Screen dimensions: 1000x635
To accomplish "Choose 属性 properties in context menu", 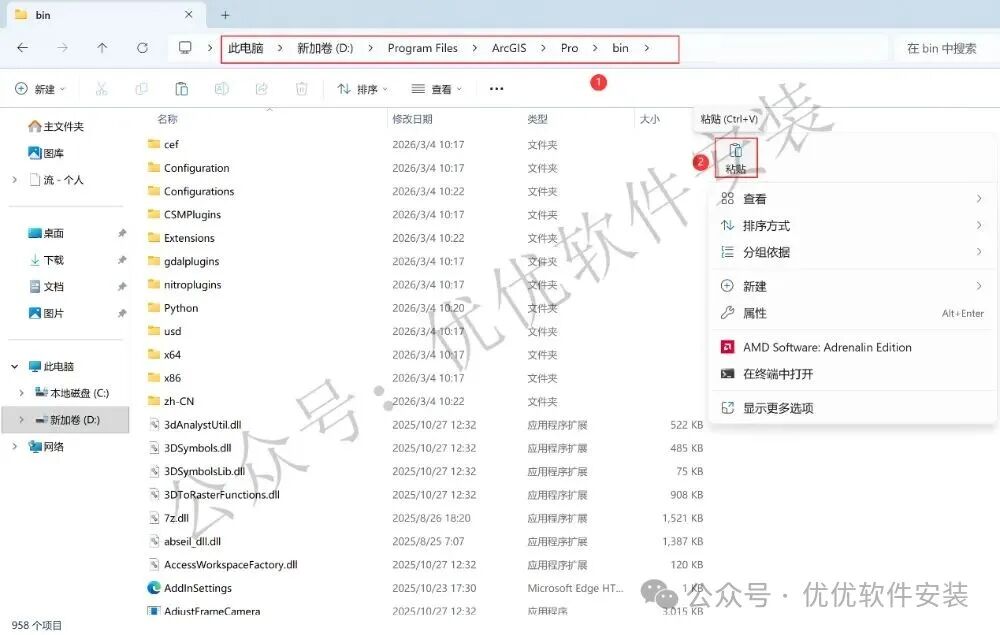I will [852, 313].
